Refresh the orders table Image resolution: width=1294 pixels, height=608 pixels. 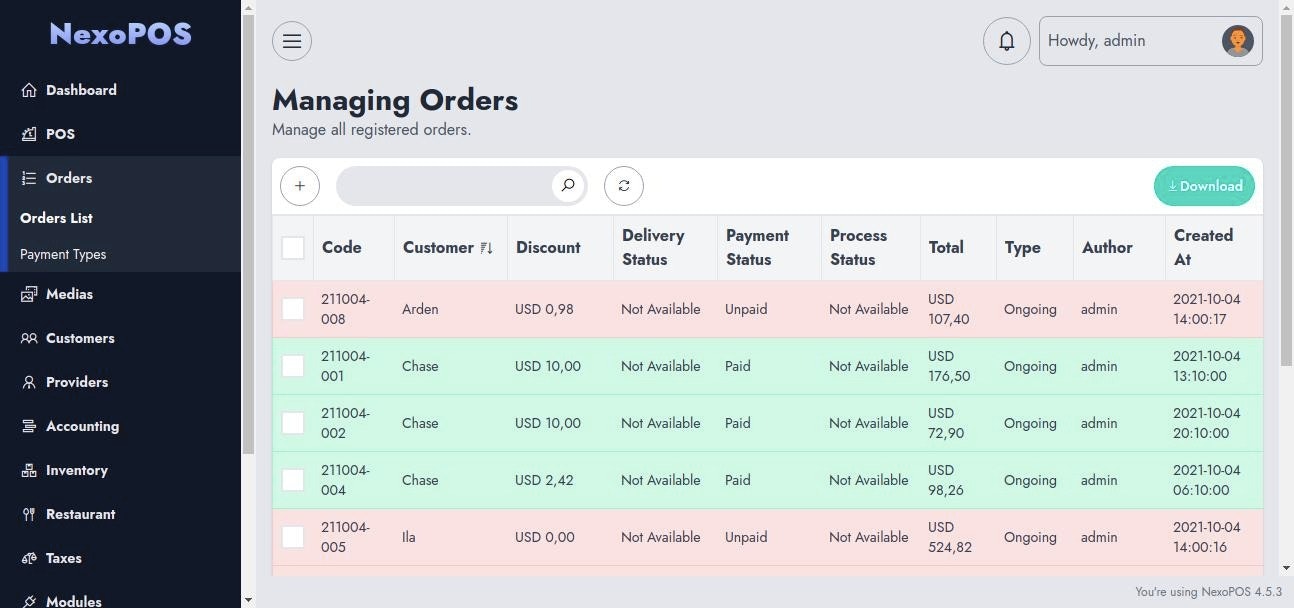pyautogui.click(x=624, y=186)
